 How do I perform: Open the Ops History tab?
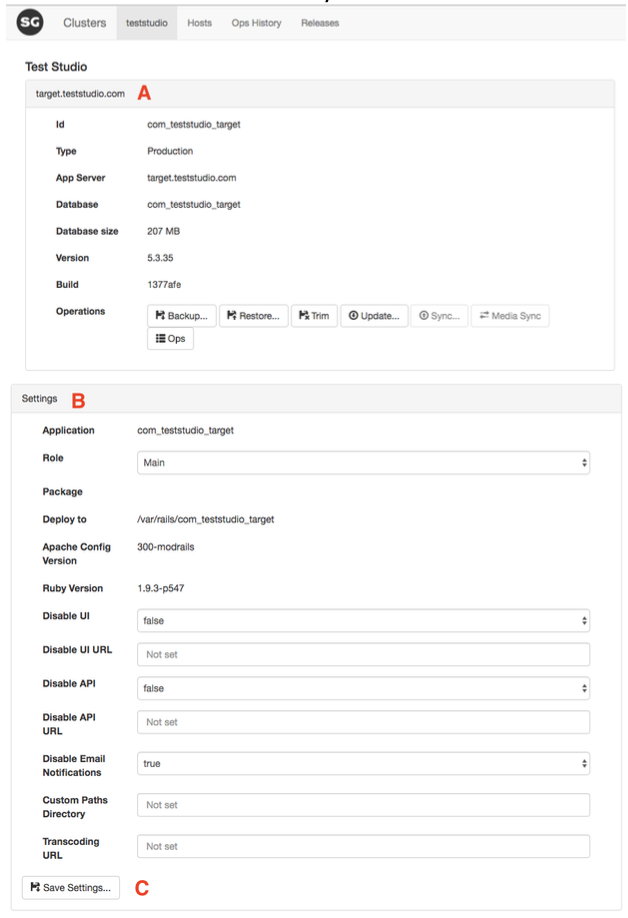click(256, 23)
